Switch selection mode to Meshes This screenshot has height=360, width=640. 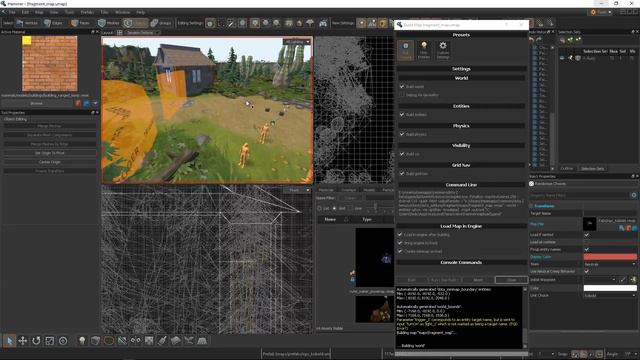tap(109, 23)
